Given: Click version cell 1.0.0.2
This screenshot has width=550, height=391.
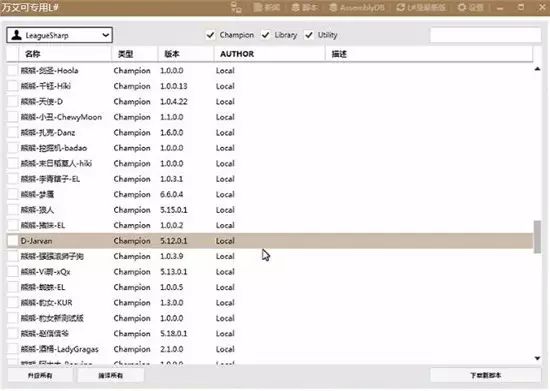Looking at the screenshot, I should click(172, 225).
